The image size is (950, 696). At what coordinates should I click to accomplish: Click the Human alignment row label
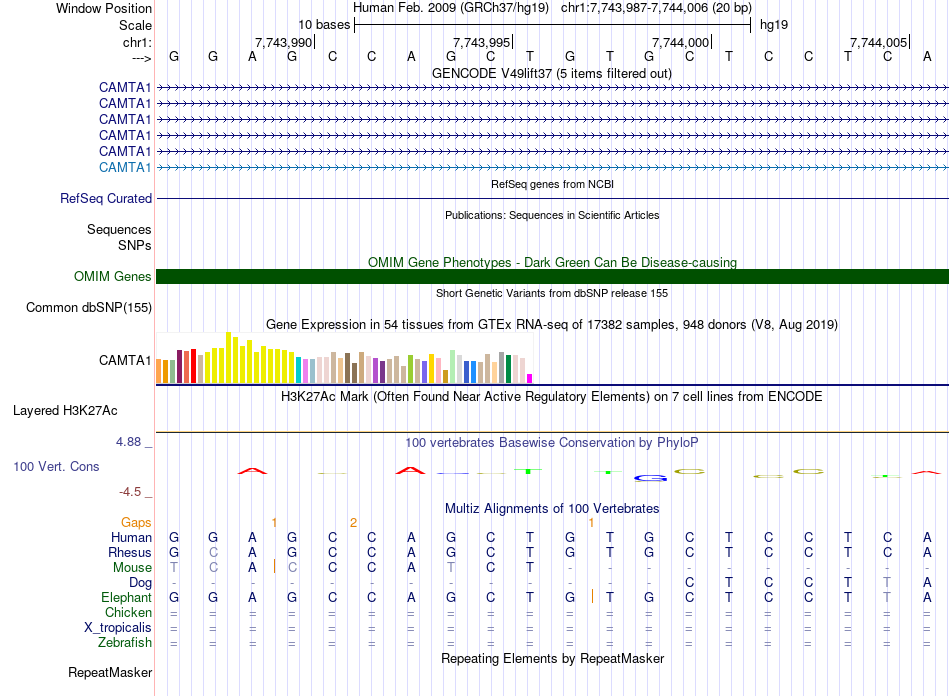point(131,537)
